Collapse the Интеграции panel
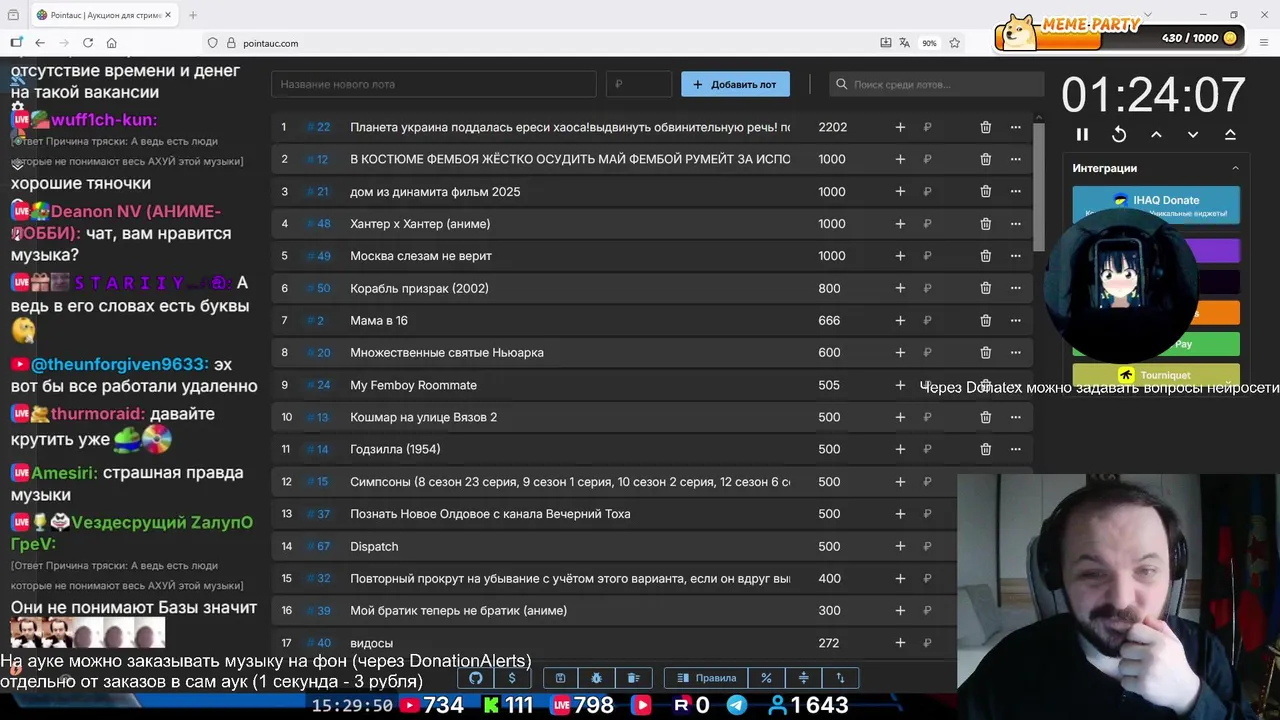 coord(1235,168)
